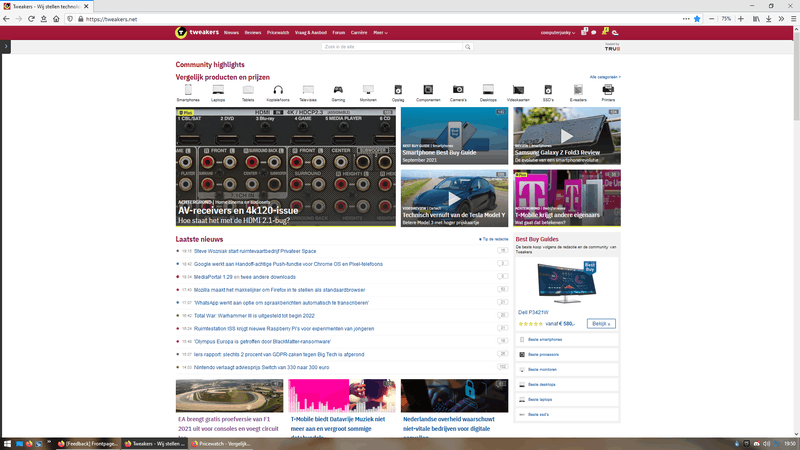Screen dimensions: 800x450
Task: Play the Tesla Model Y video preview
Action: tap(454, 198)
